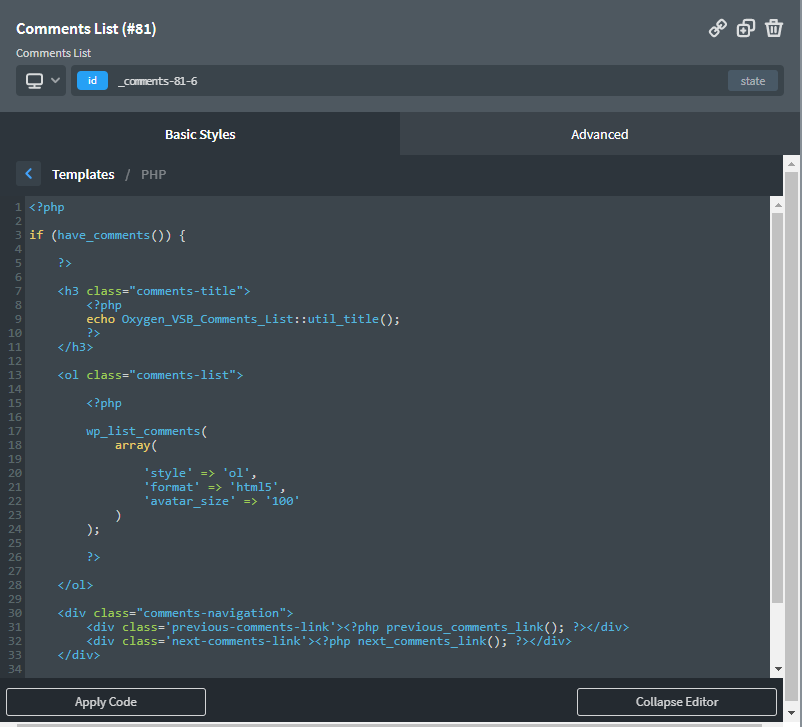This screenshot has height=727, width=802.
Task: Click the wp_list_comments( line
Action: (146, 431)
